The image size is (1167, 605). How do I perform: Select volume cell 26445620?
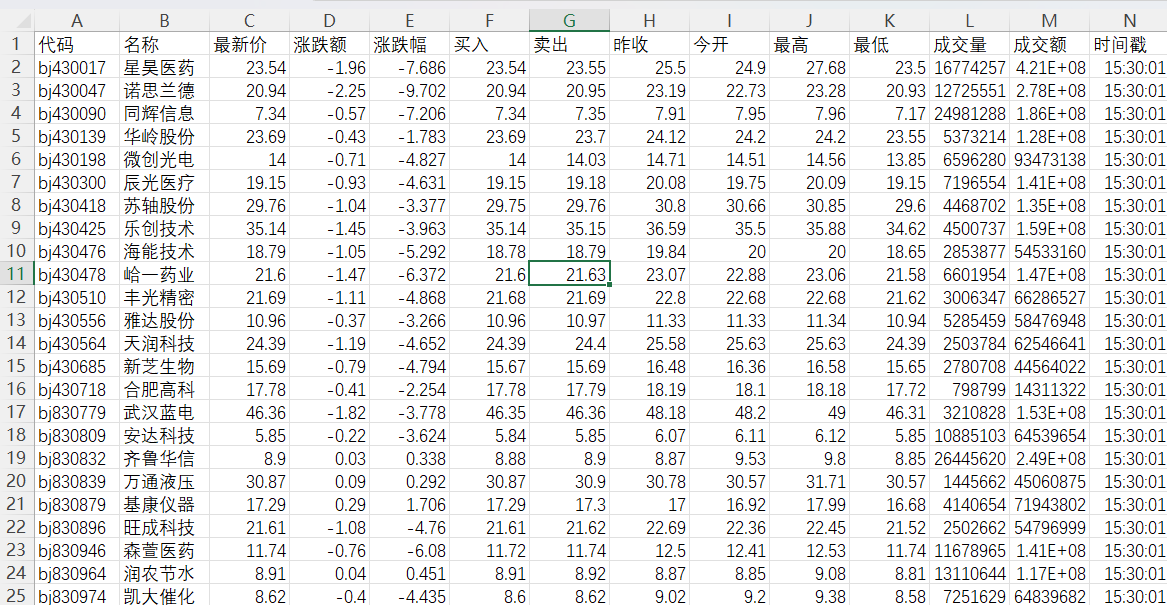tap(970, 458)
